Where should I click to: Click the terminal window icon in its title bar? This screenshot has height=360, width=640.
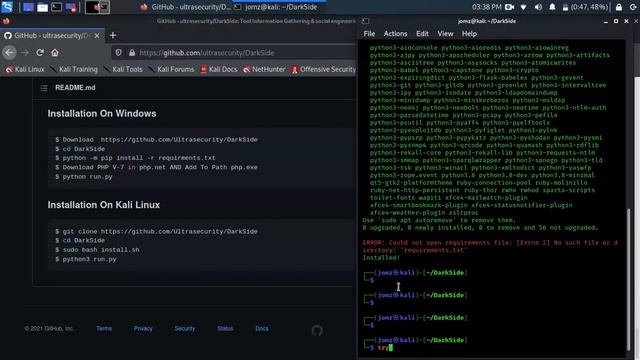tap(365, 21)
